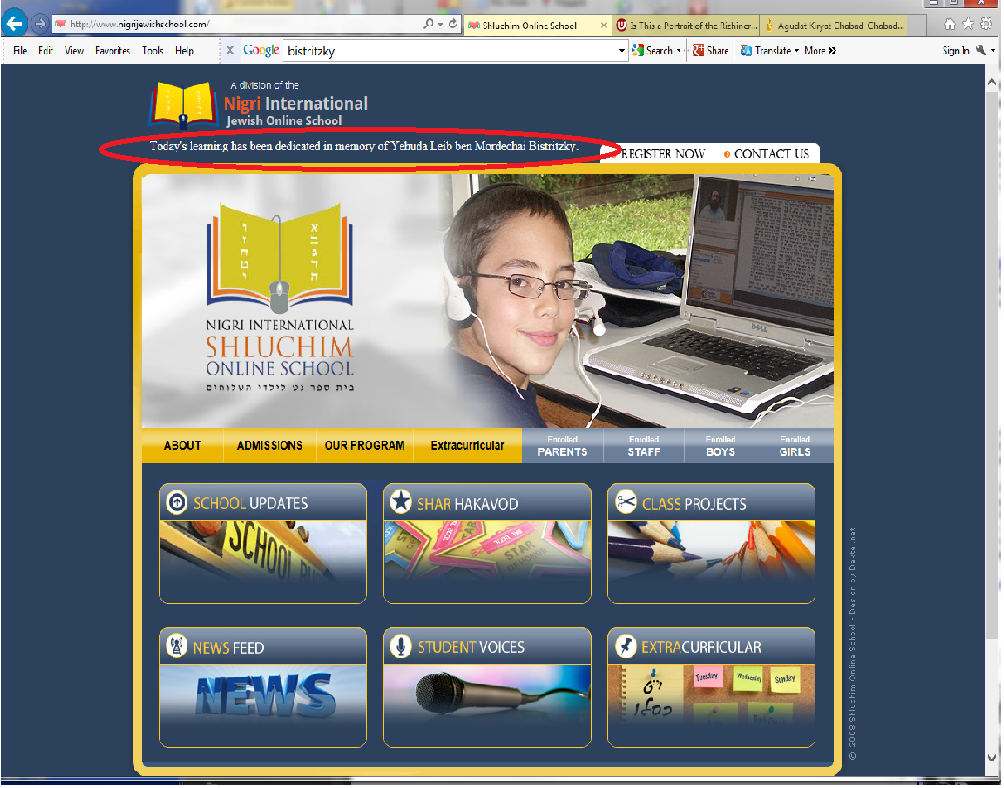Click the Translate toolbar button
Image resolution: width=1004 pixels, height=788 pixels.
[x=766, y=50]
